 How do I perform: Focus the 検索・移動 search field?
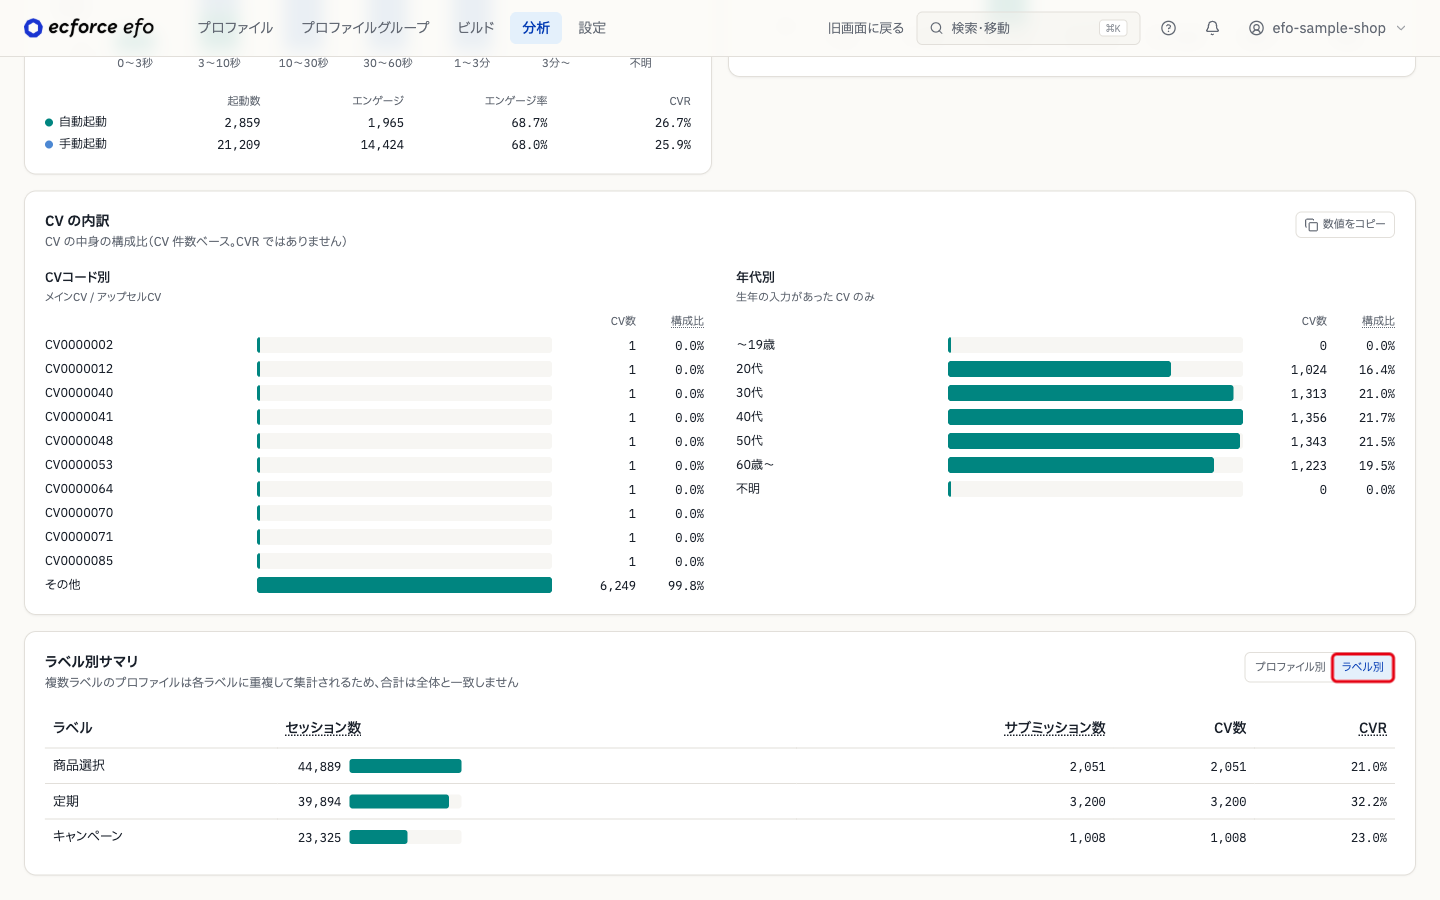[1028, 28]
